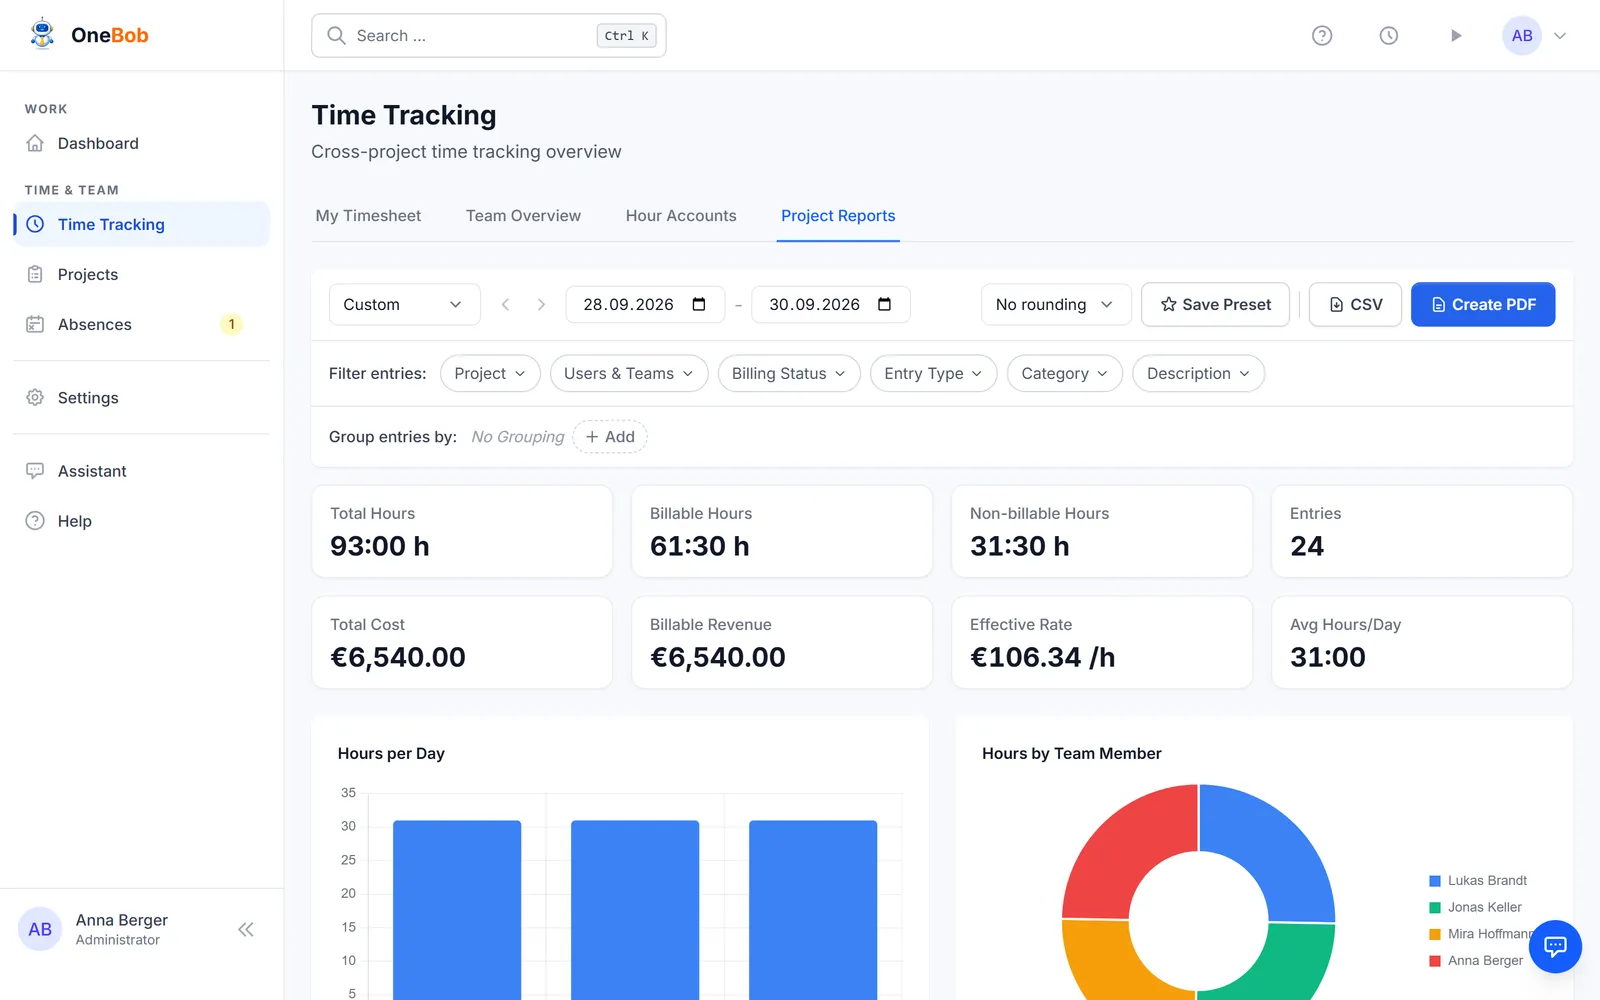This screenshot has height=1000, width=1600.
Task: Go to the previous date range arrow
Action: click(506, 304)
